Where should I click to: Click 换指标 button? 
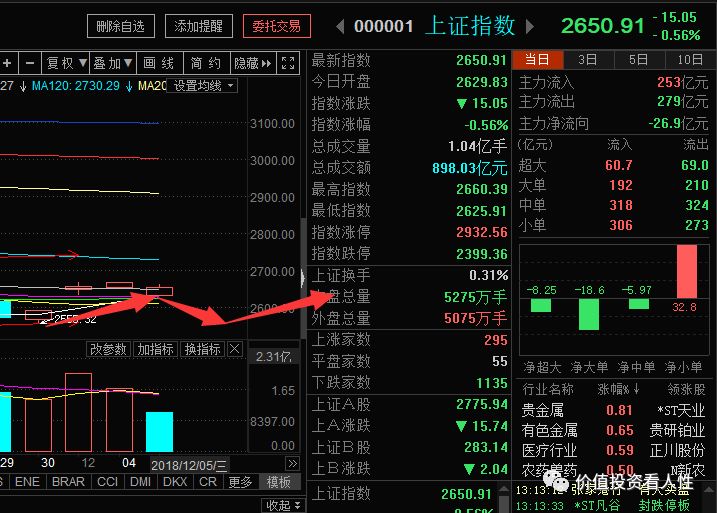coord(203,349)
